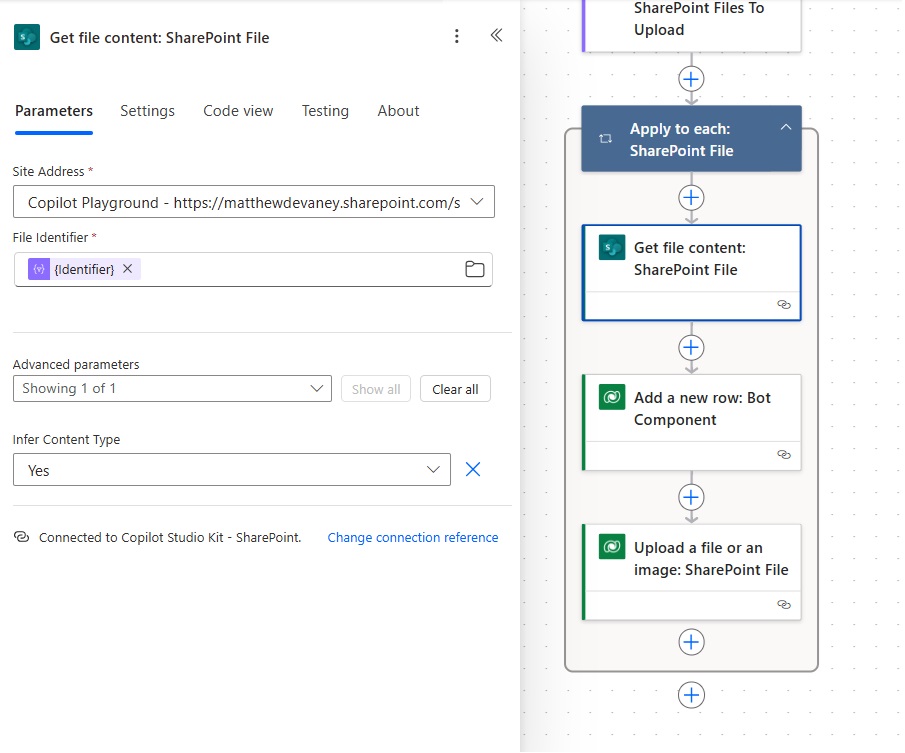Expand the Advanced parameters dropdown
Image resolution: width=905 pixels, height=753 pixels.
pos(172,388)
